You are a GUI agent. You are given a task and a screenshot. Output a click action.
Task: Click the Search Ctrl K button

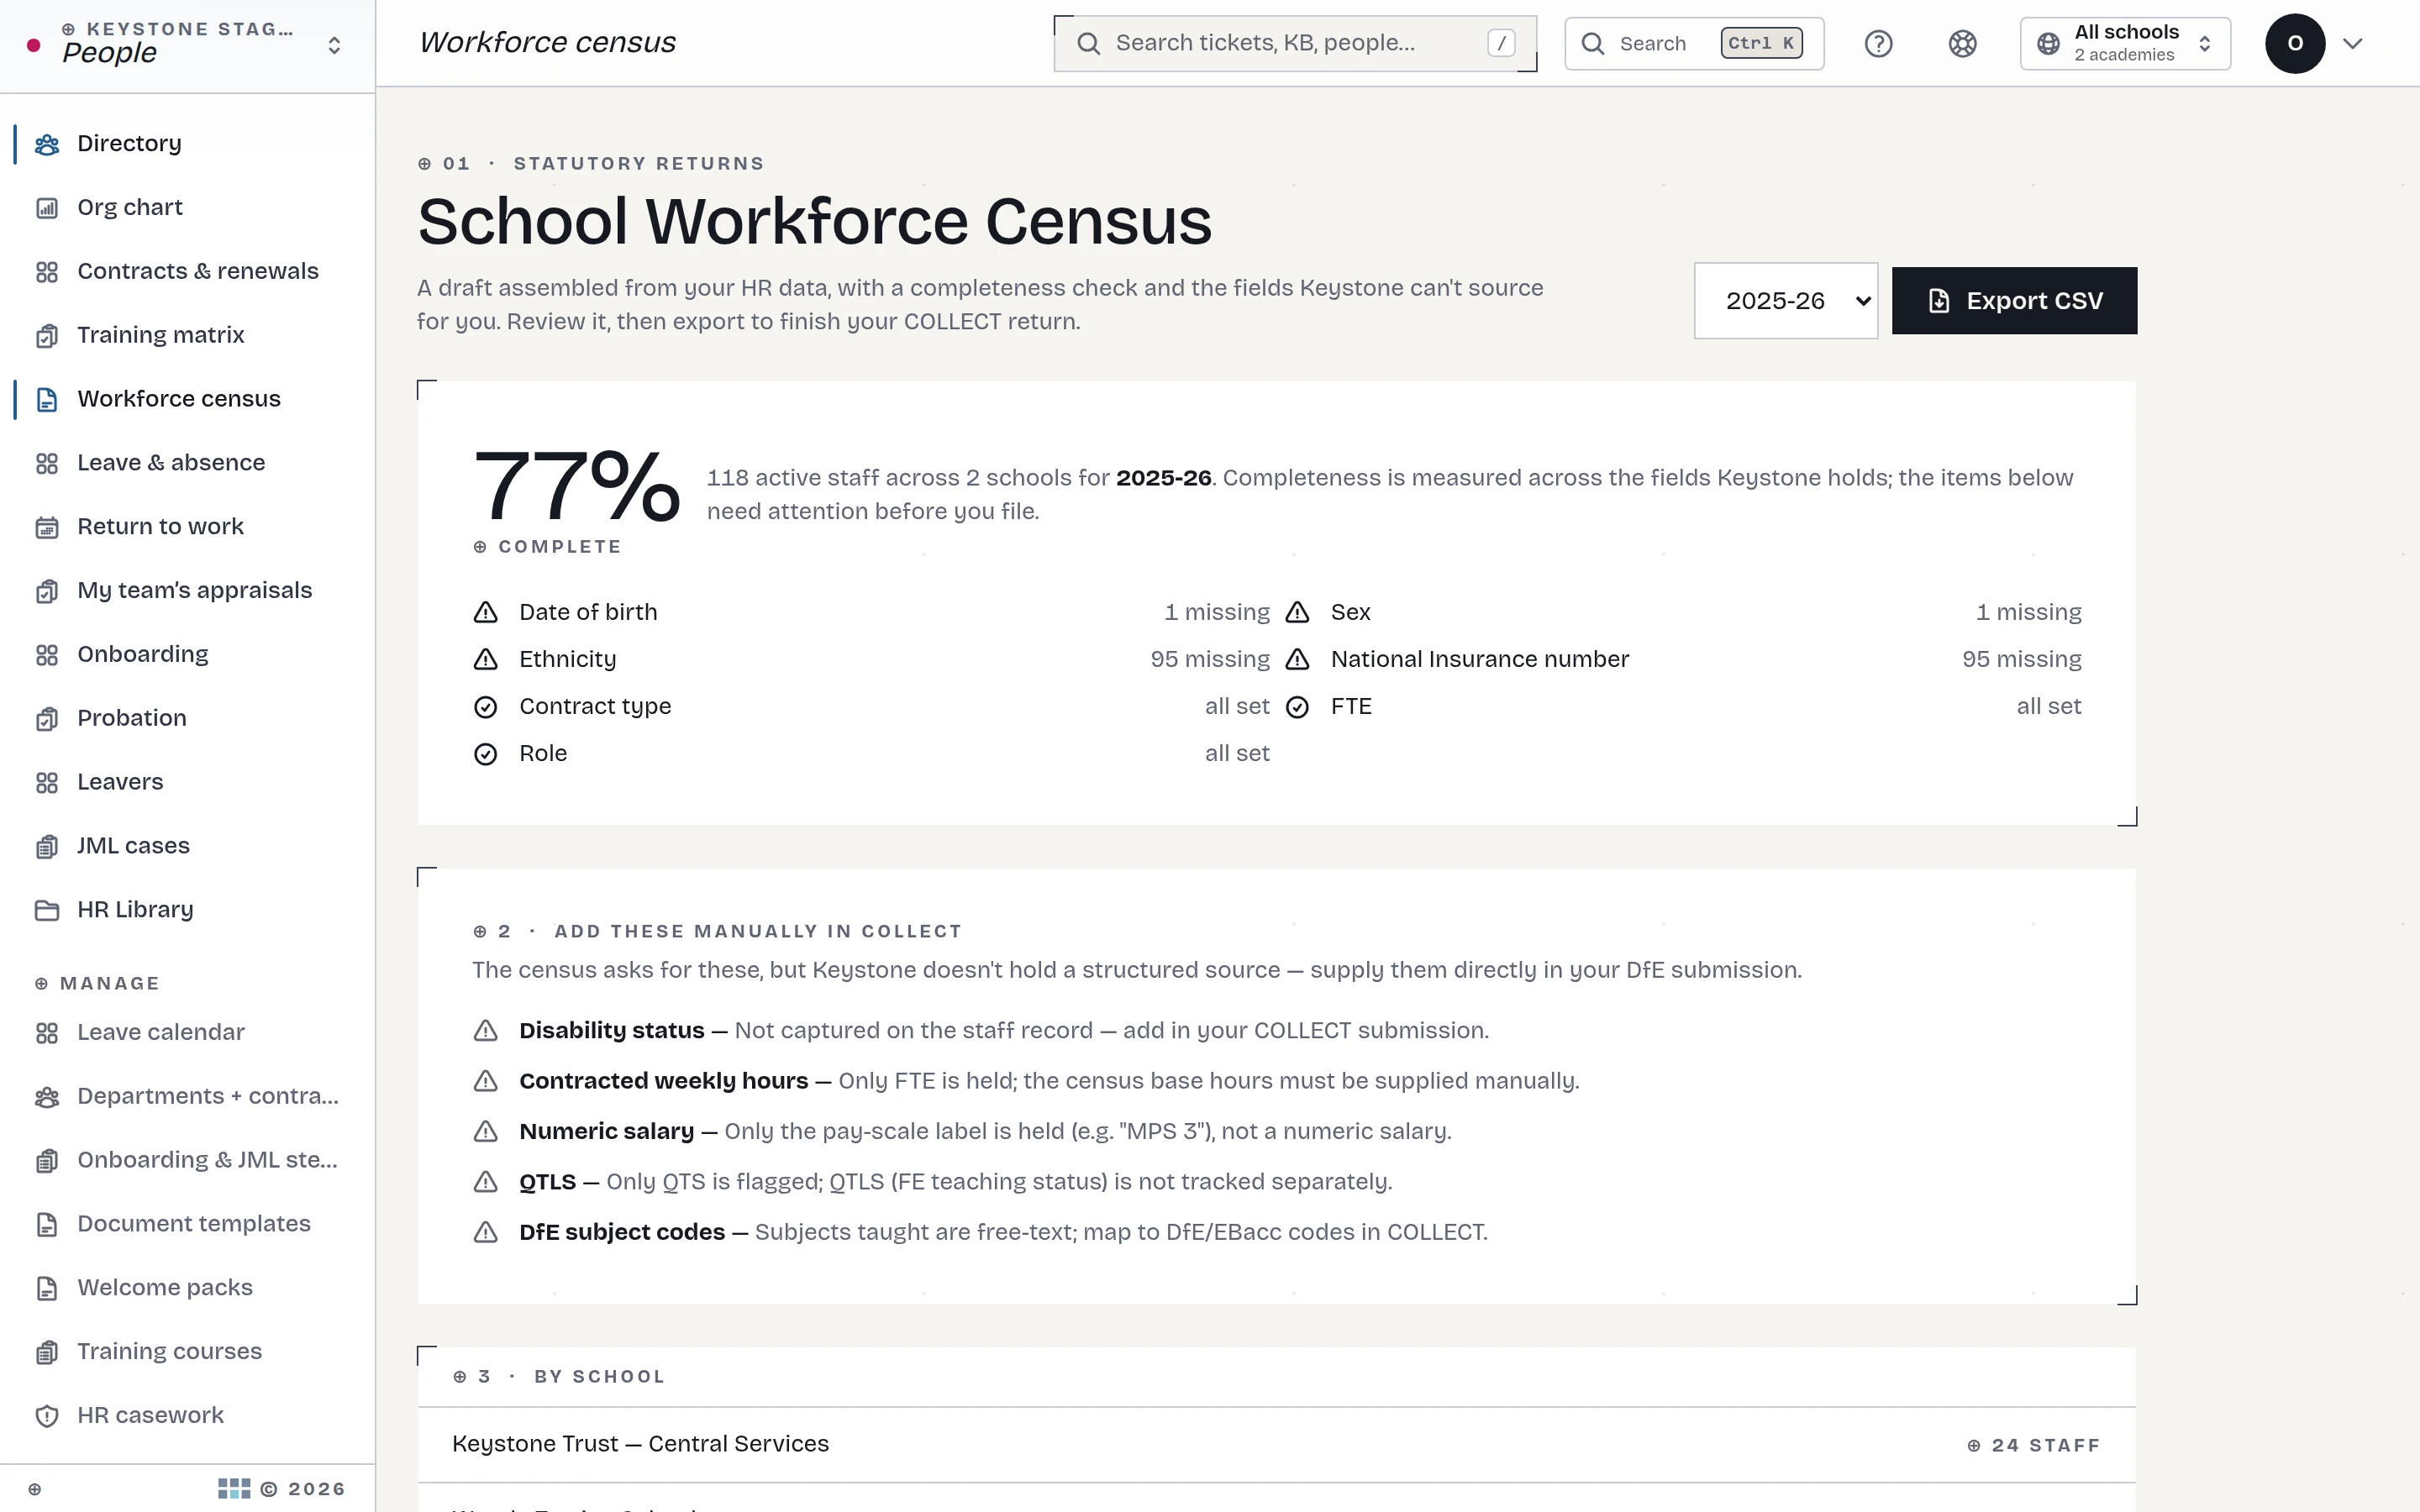coord(1694,44)
